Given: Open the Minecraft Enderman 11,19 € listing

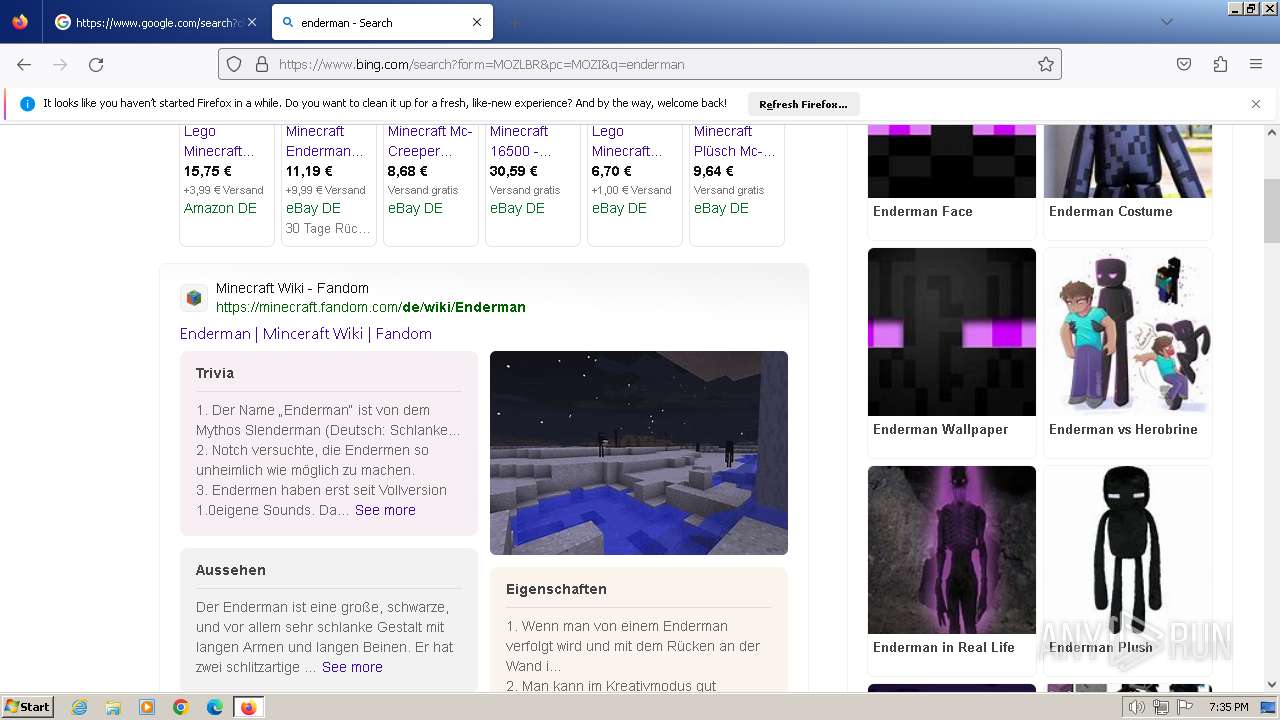Looking at the screenshot, I should coord(329,184).
